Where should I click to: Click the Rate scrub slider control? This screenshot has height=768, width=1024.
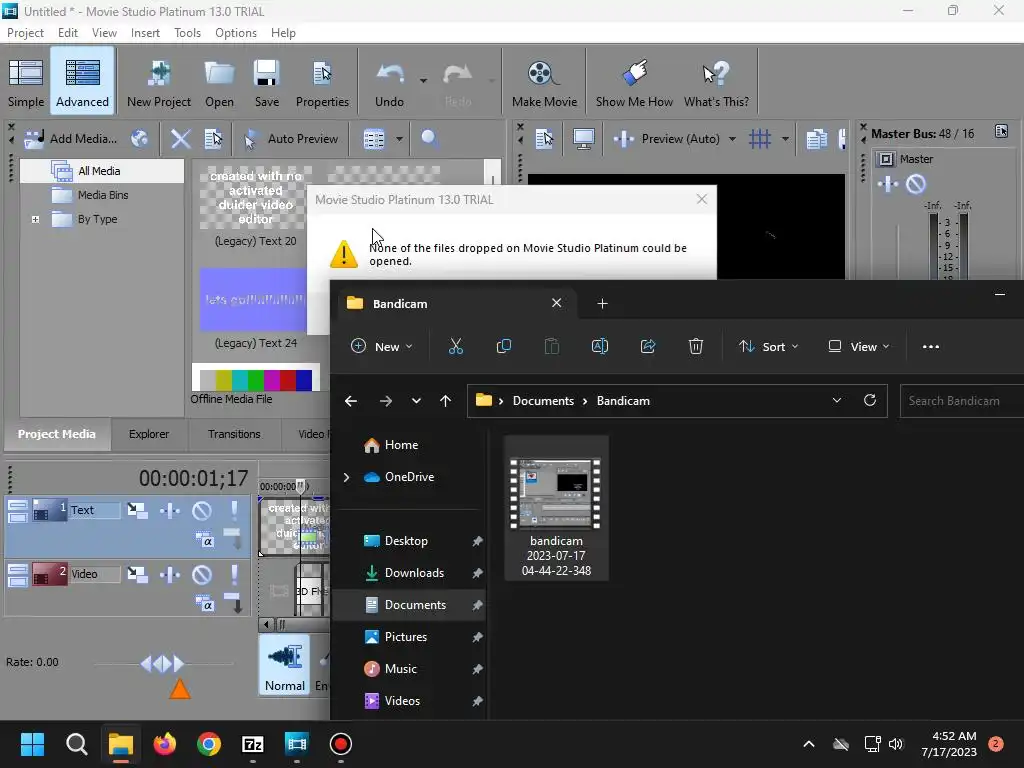pos(162,664)
